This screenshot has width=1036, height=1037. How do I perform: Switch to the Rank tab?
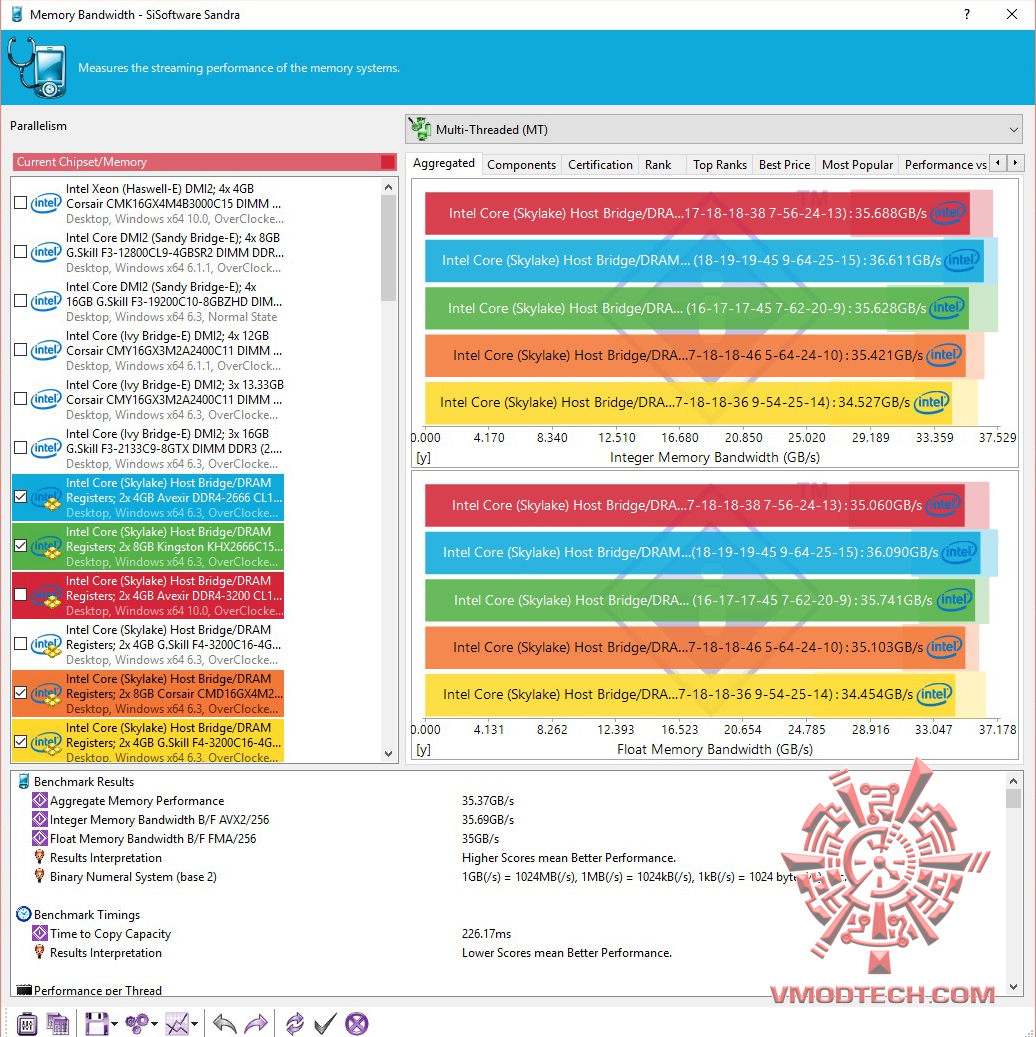tap(658, 165)
